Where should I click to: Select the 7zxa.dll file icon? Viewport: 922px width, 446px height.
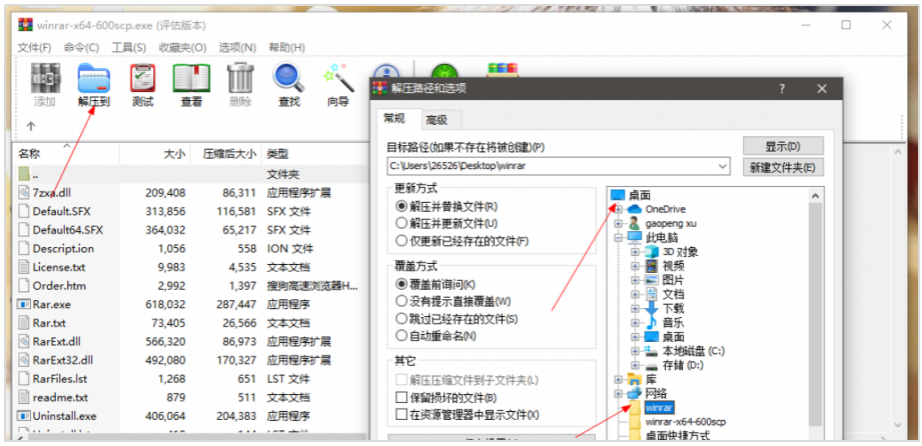coord(24,192)
